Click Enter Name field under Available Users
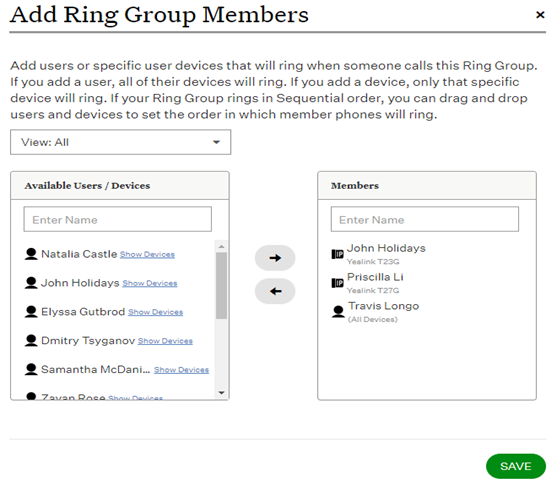The height and width of the screenshot is (484, 557). 118,219
